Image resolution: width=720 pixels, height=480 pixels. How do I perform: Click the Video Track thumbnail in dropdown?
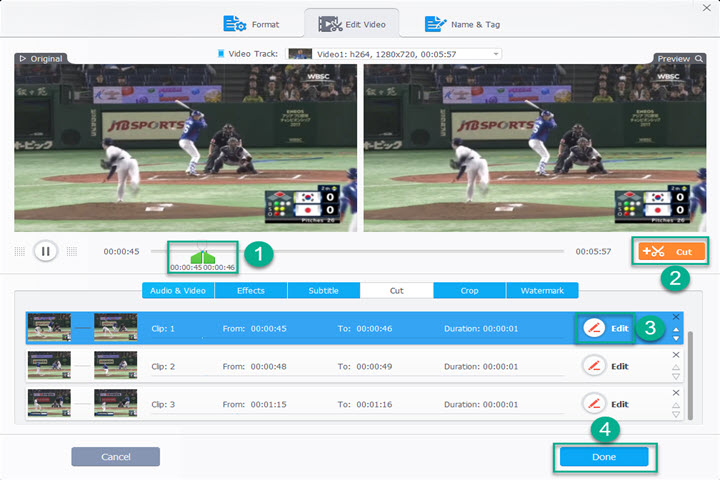click(300, 54)
